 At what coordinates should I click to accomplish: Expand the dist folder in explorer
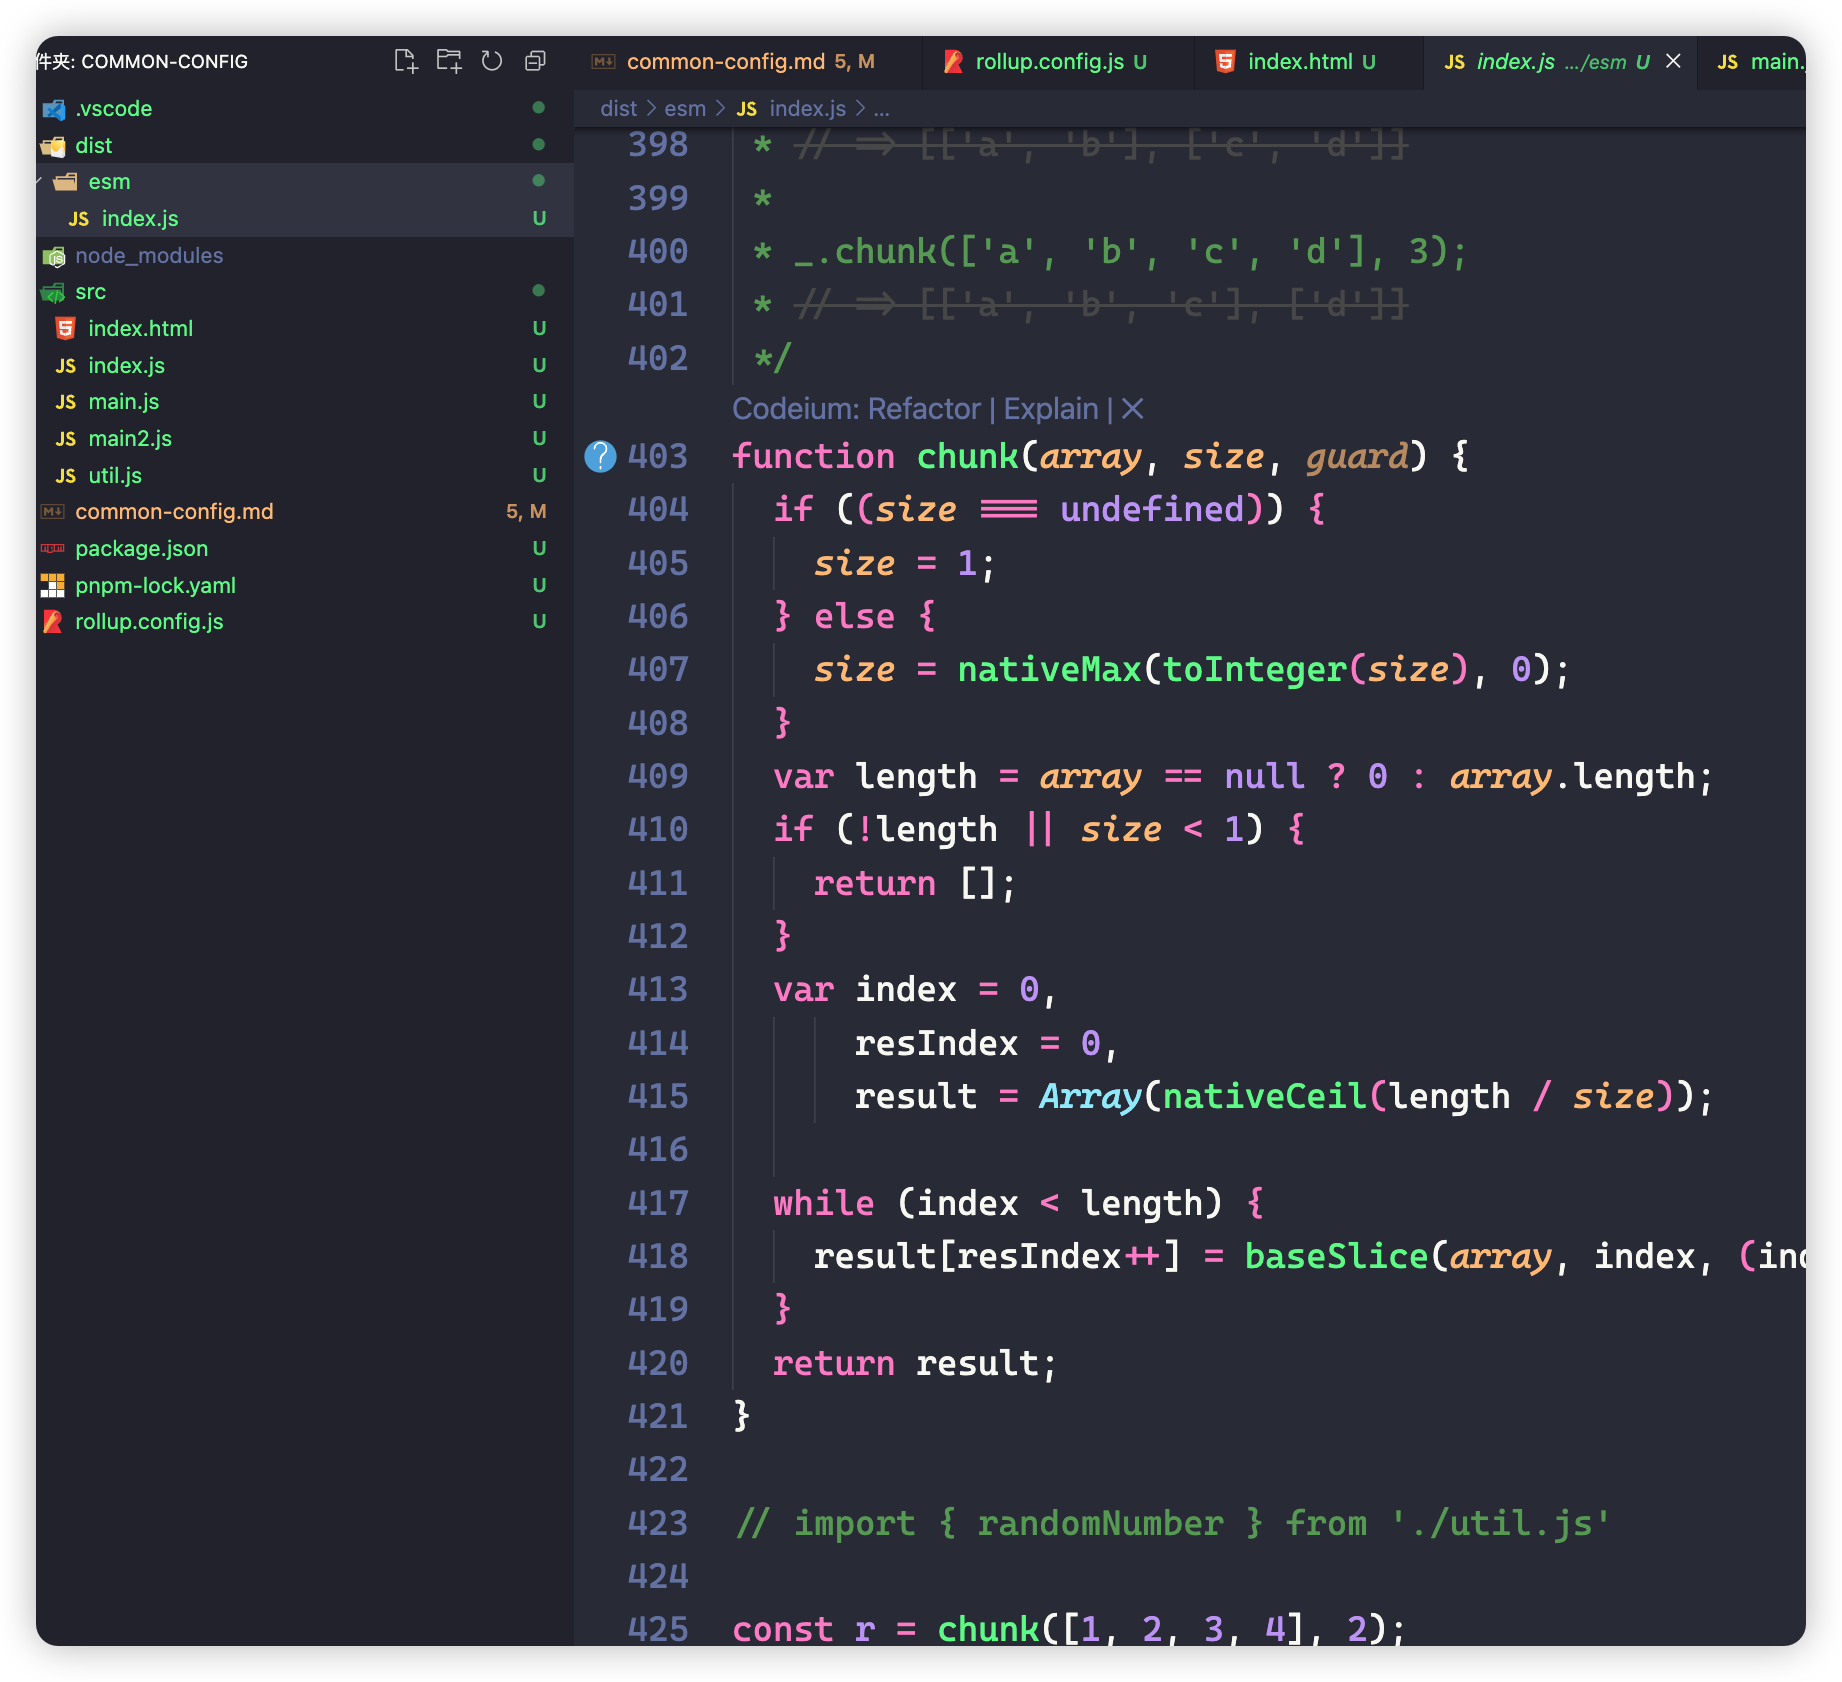coord(305,145)
